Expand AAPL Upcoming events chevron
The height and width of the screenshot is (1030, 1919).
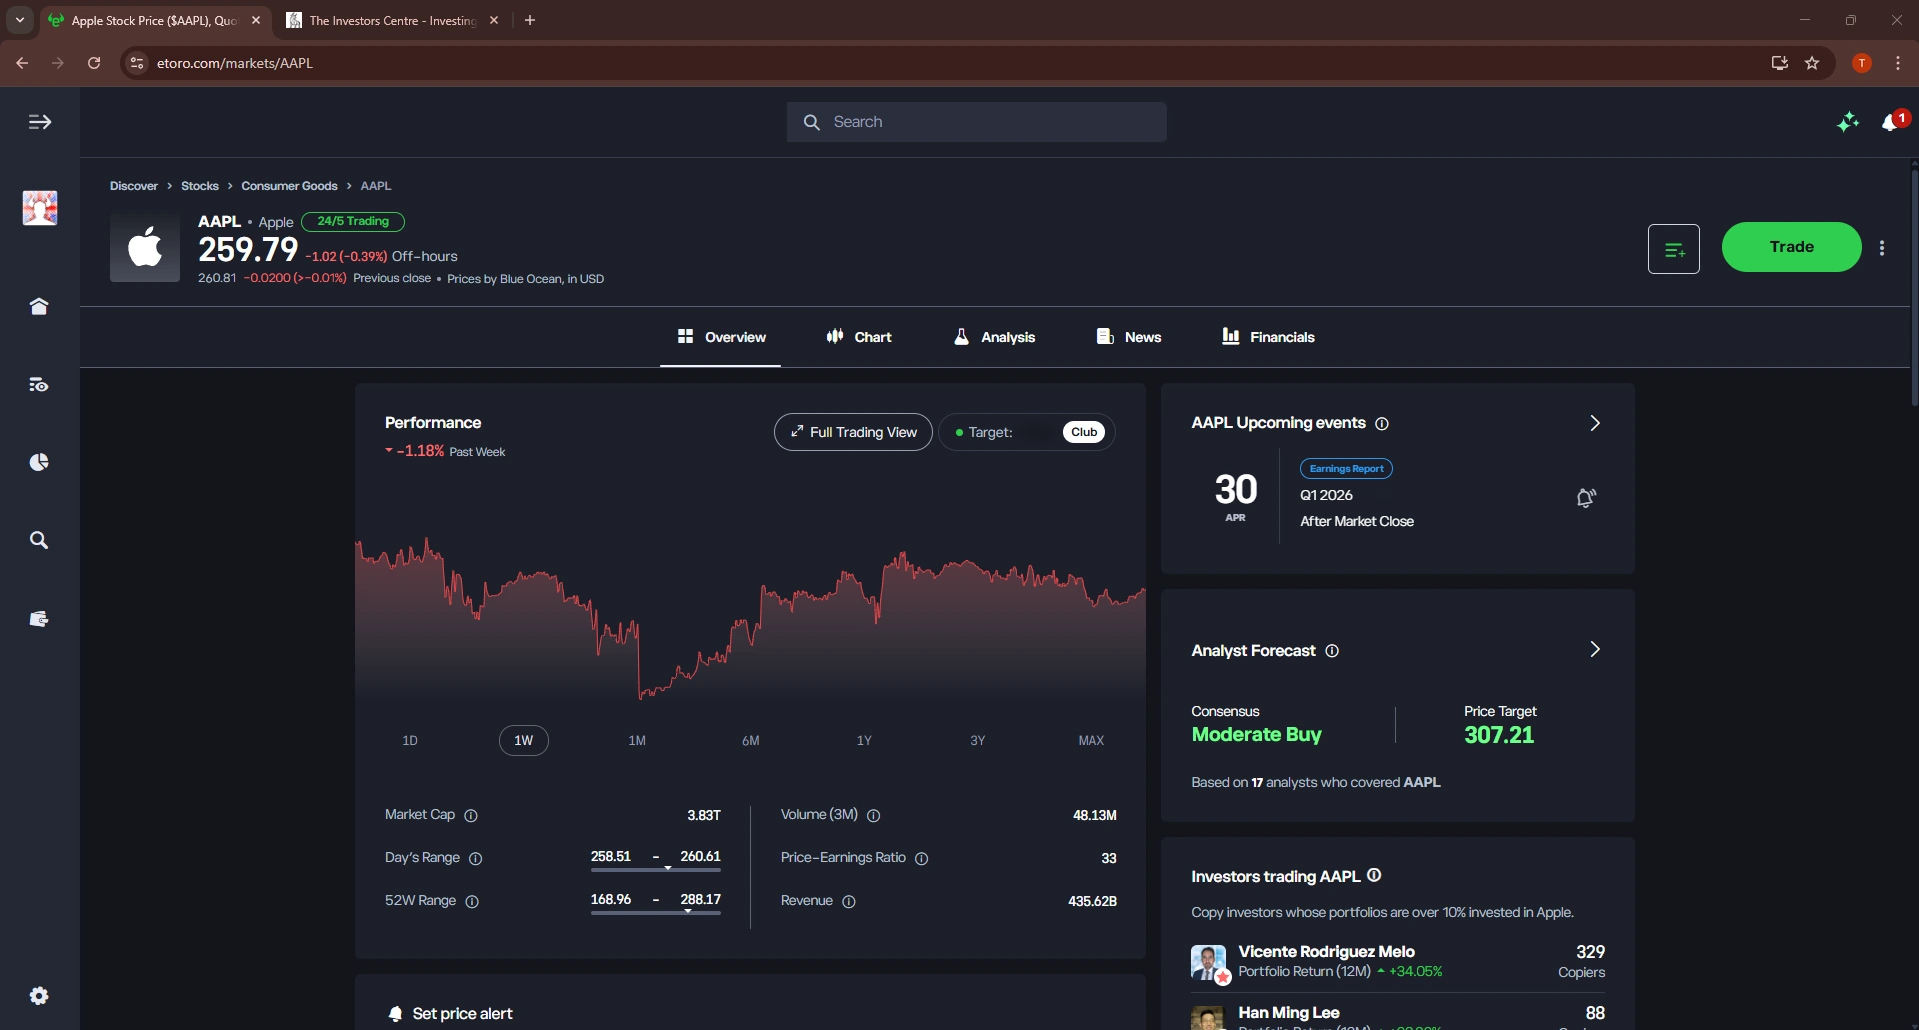pyautogui.click(x=1595, y=423)
